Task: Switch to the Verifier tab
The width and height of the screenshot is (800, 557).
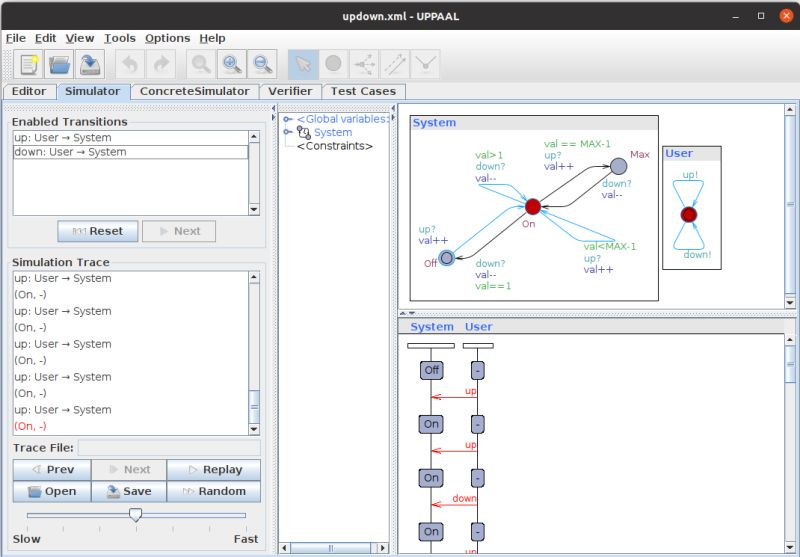Action: [x=290, y=91]
